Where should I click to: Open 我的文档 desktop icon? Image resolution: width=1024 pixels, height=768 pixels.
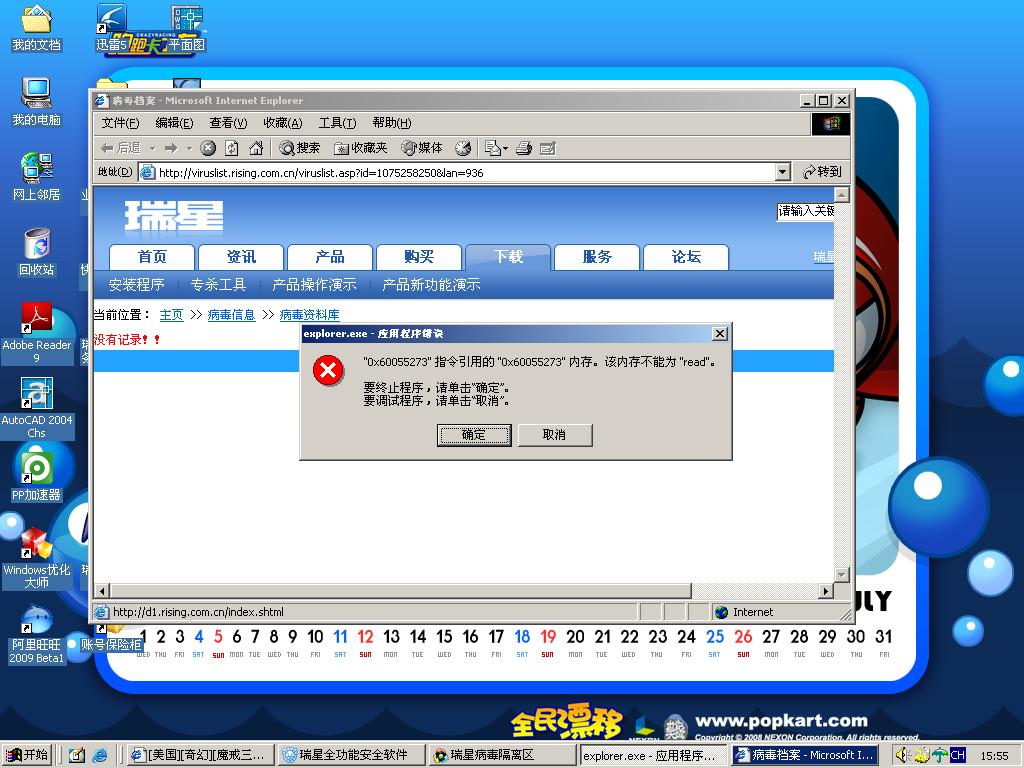(37, 29)
